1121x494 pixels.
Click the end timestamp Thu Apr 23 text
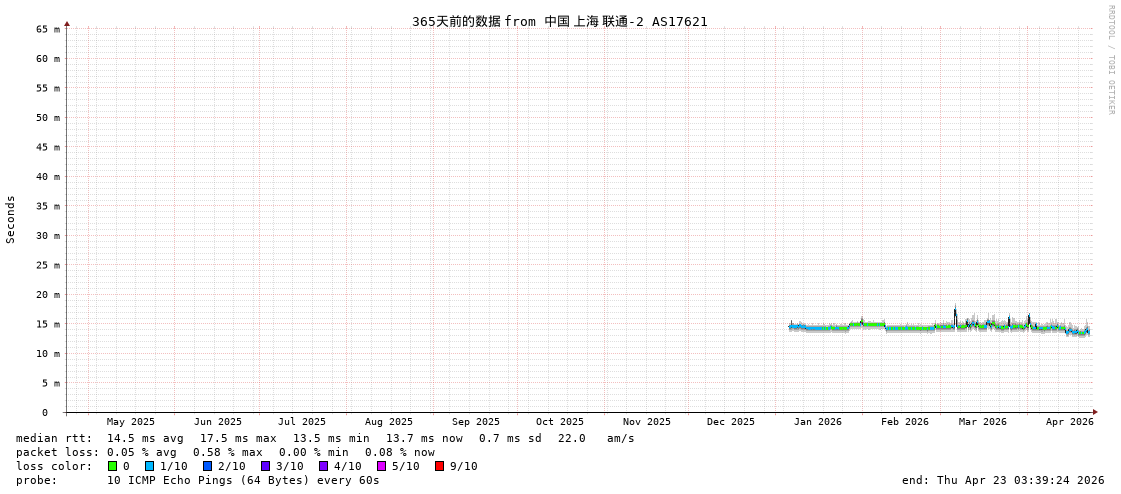1003,480
